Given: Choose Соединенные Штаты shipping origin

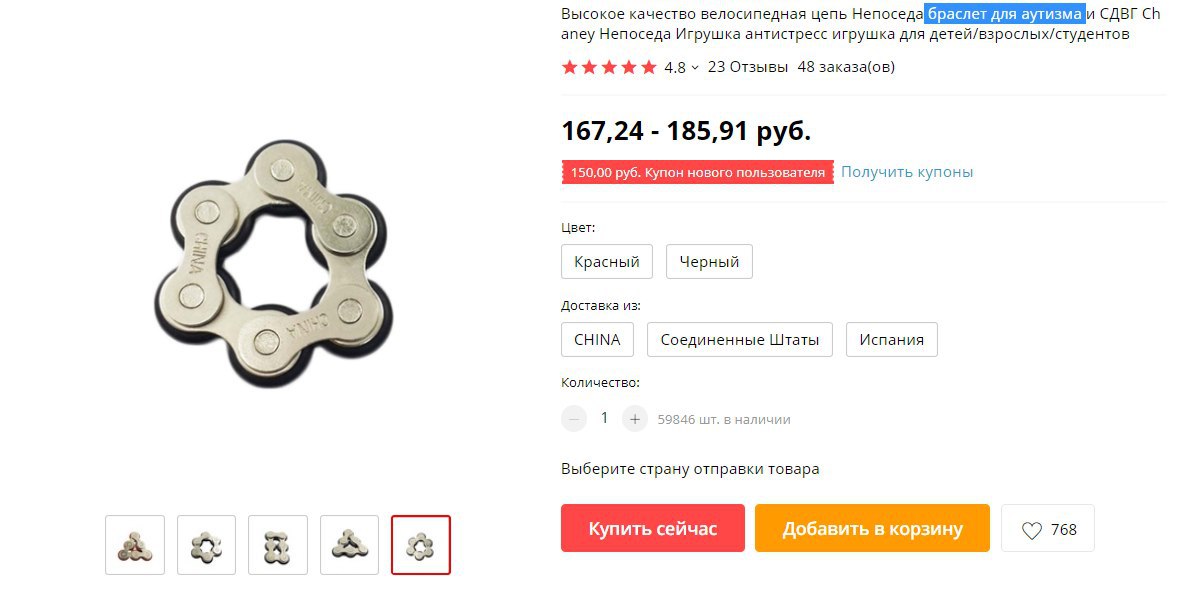Looking at the screenshot, I should (740, 339).
